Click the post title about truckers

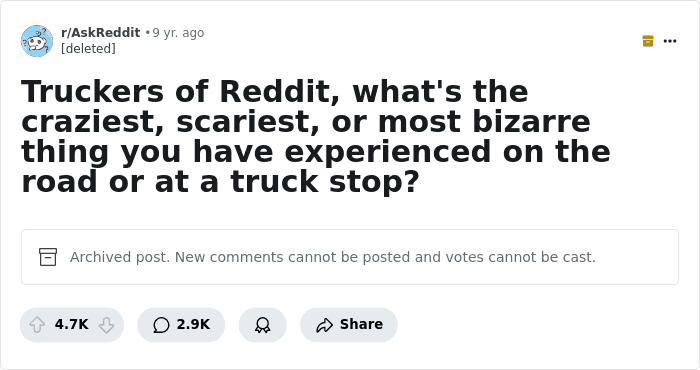(x=315, y=136)
